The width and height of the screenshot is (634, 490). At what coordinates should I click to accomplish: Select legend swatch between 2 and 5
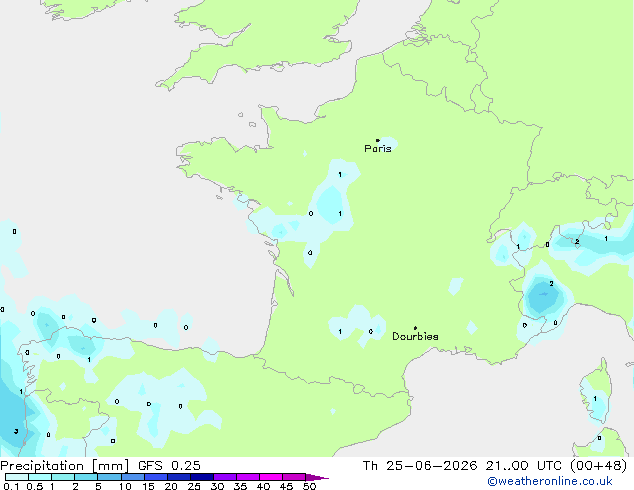[x=86, y=477]
